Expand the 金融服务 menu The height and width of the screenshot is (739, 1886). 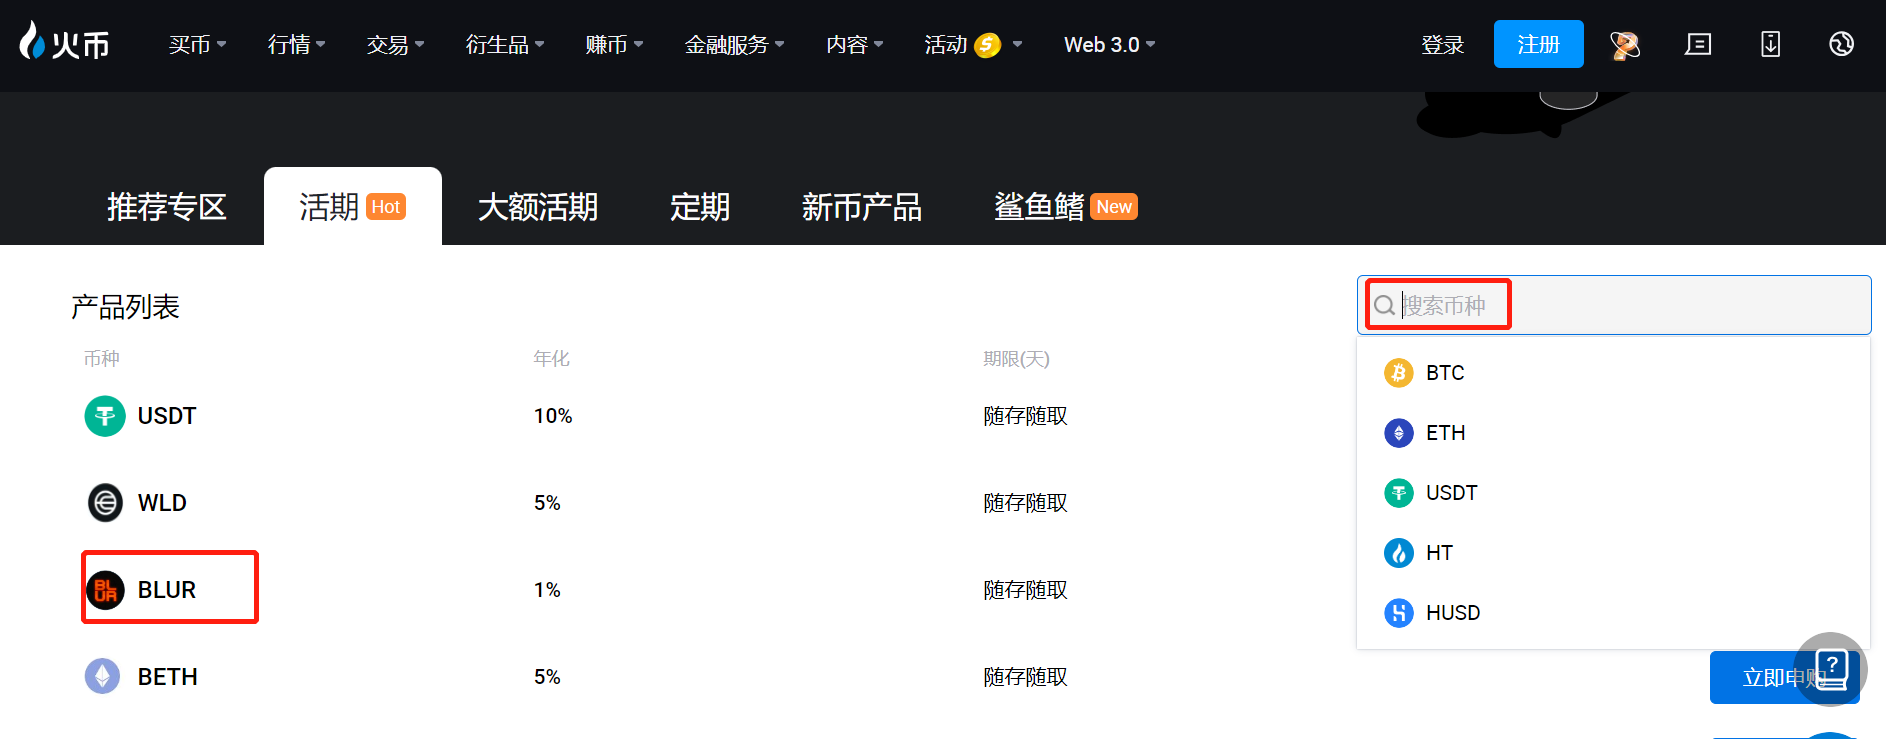point(734,45)
